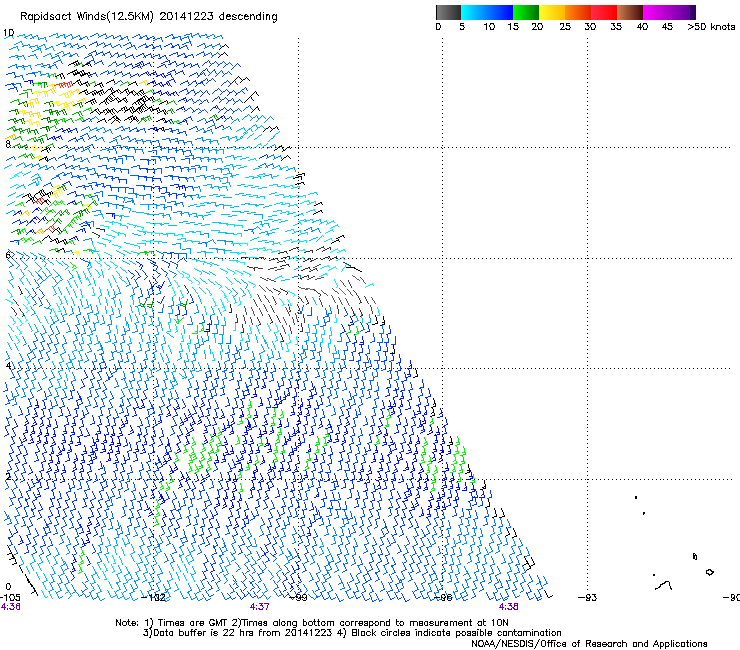
Task: Click the 'Times are GMT' note line
Action: 311,623
